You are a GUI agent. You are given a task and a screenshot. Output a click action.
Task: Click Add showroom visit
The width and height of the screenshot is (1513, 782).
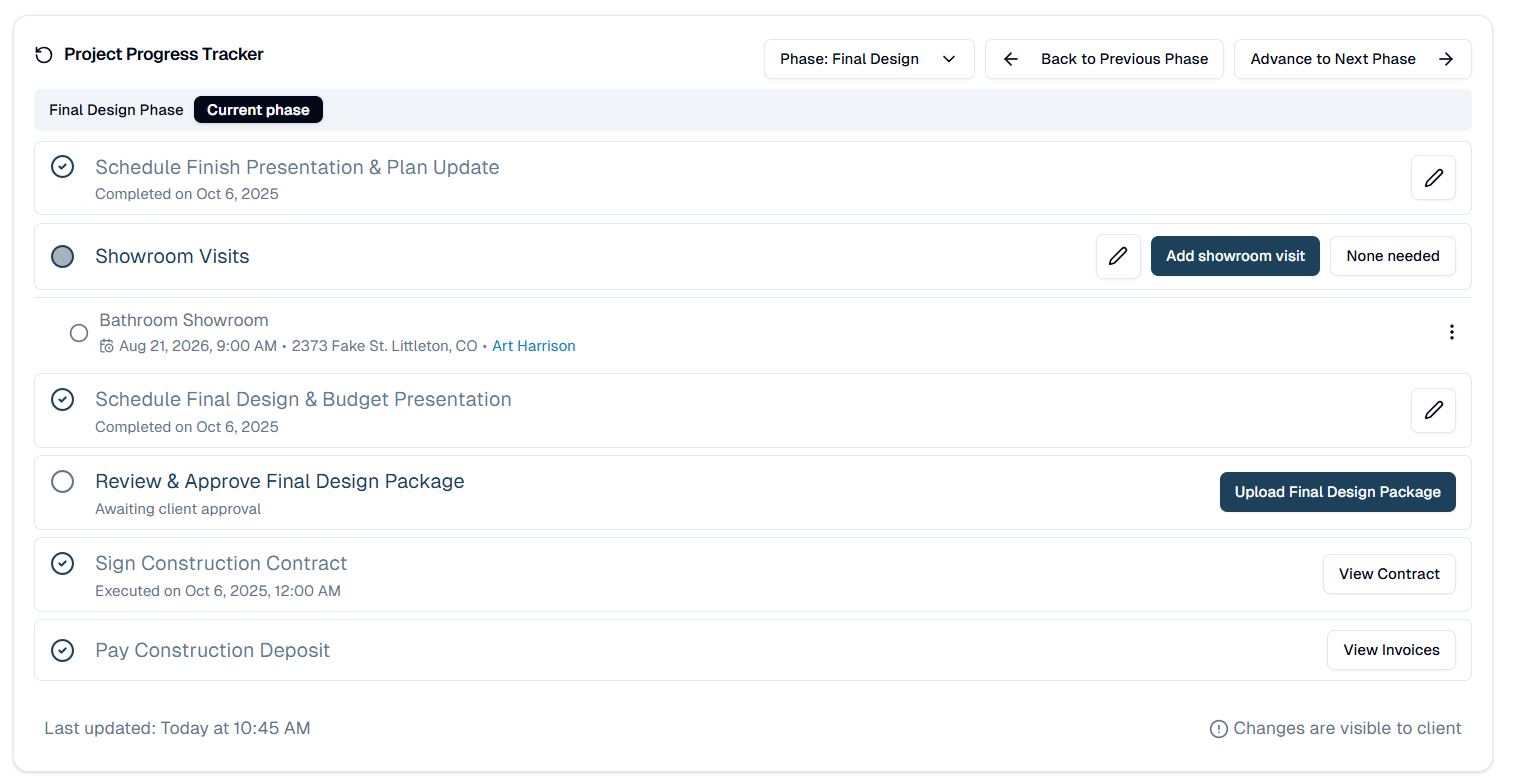tap(1235, 256)
